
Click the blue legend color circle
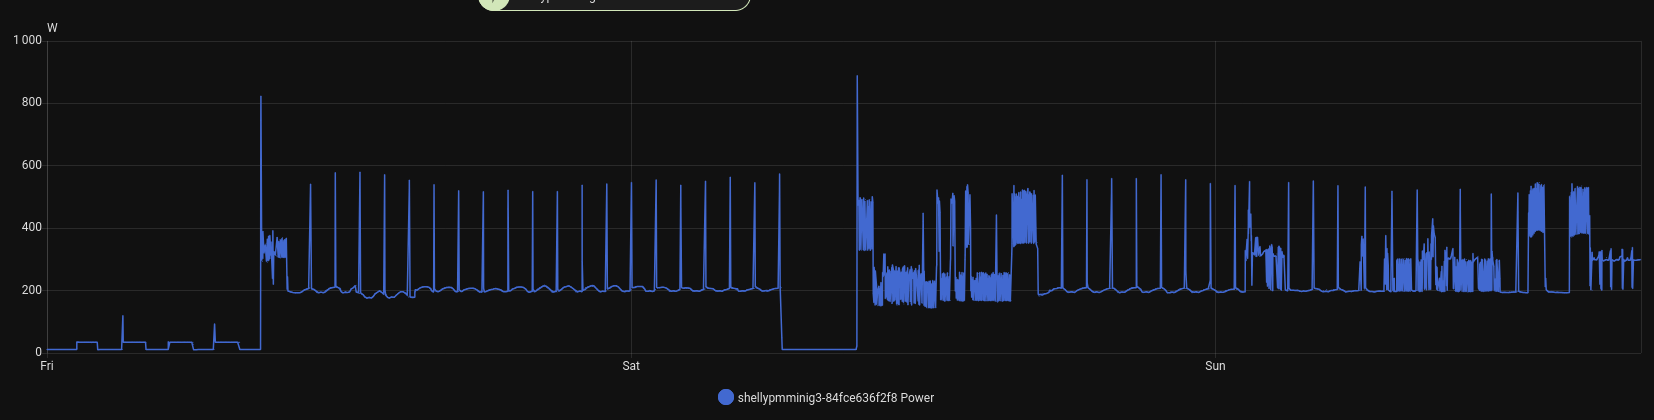tap(726, 397)
